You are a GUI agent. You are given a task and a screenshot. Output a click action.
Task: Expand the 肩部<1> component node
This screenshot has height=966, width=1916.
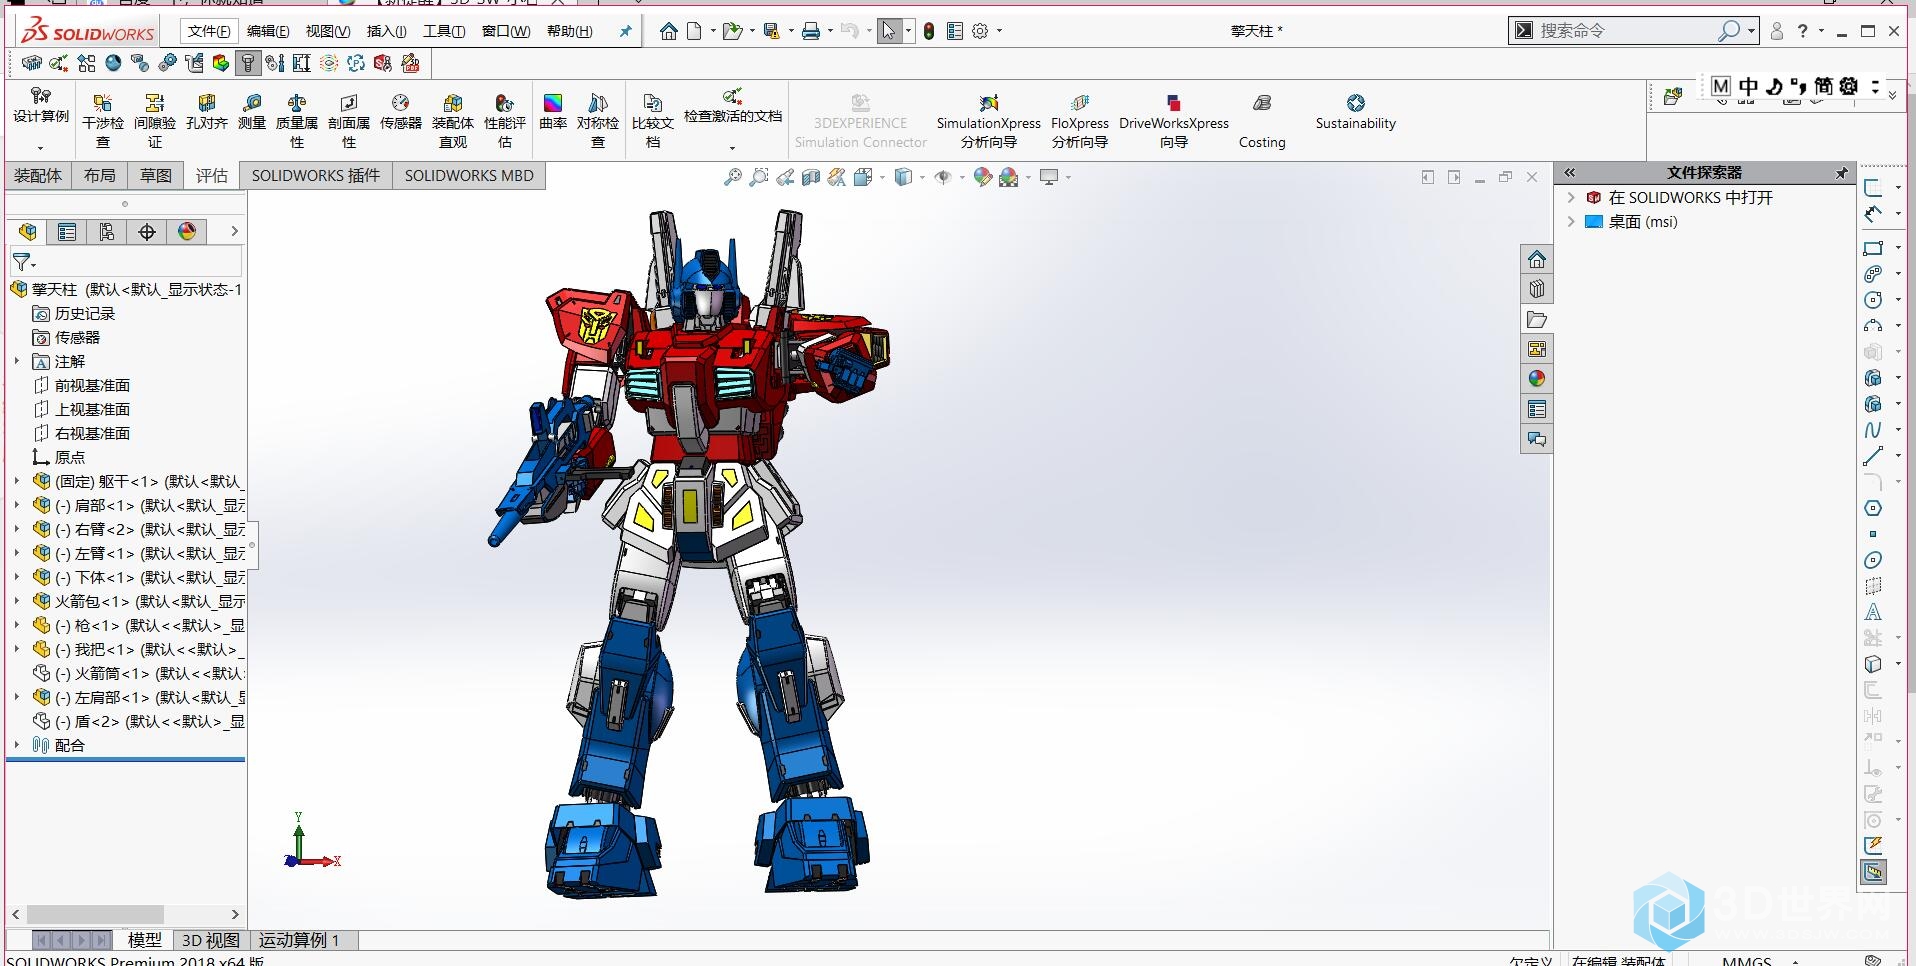[17, 505]
